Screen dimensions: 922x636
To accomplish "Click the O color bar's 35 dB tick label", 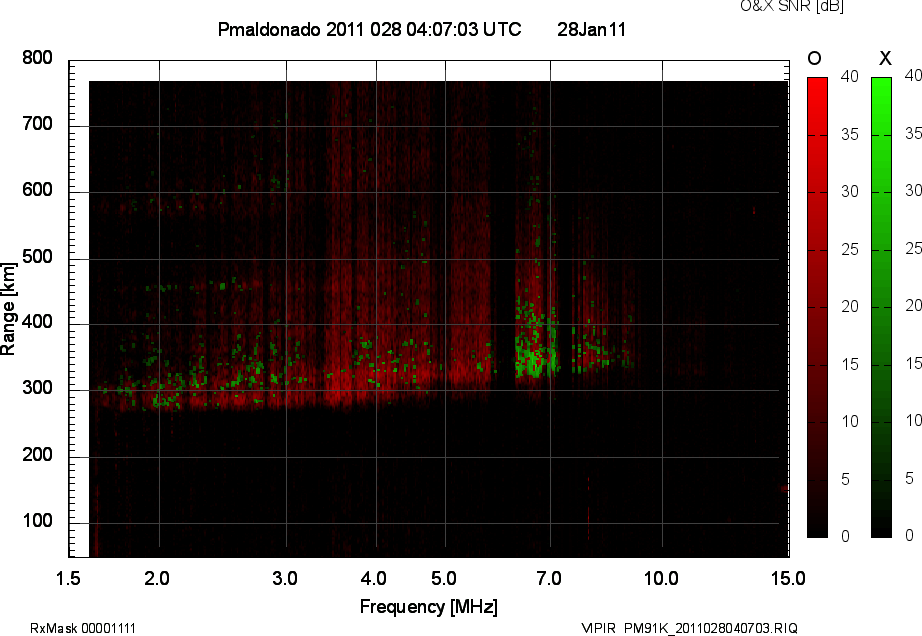I will [850, 135].
